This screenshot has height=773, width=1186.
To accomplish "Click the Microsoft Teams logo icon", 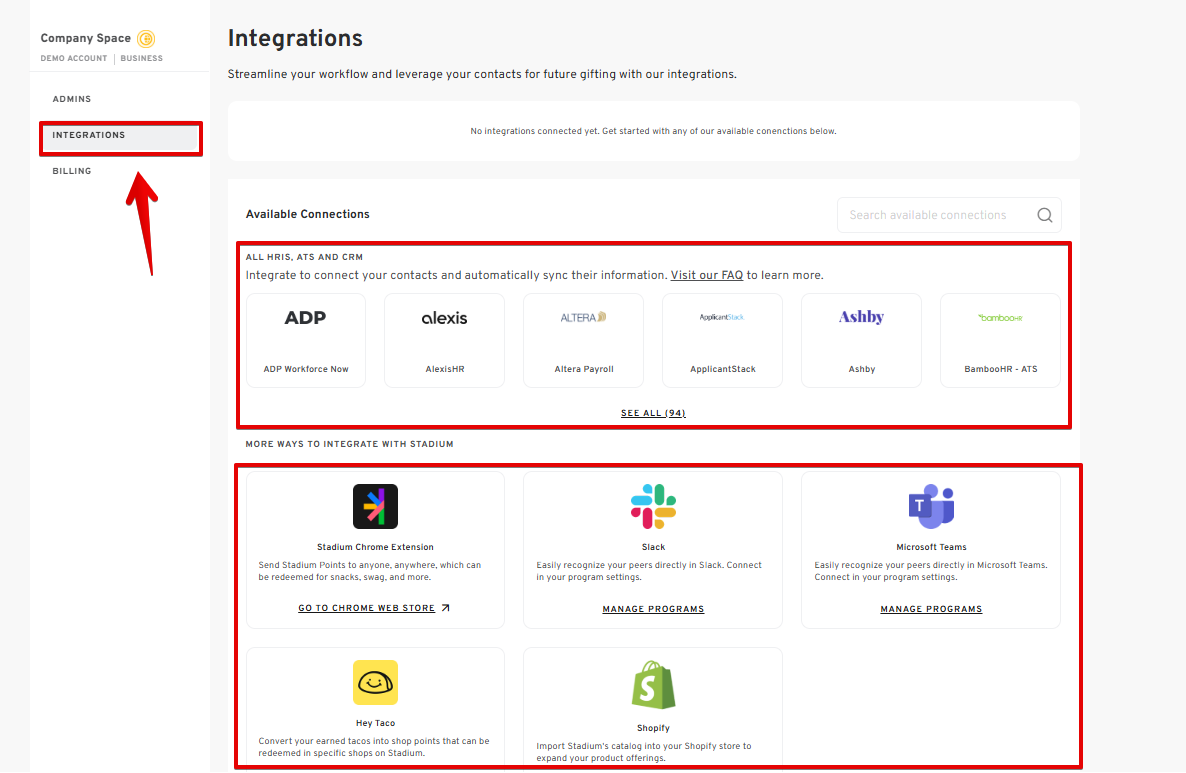I will tap(931, 507).
